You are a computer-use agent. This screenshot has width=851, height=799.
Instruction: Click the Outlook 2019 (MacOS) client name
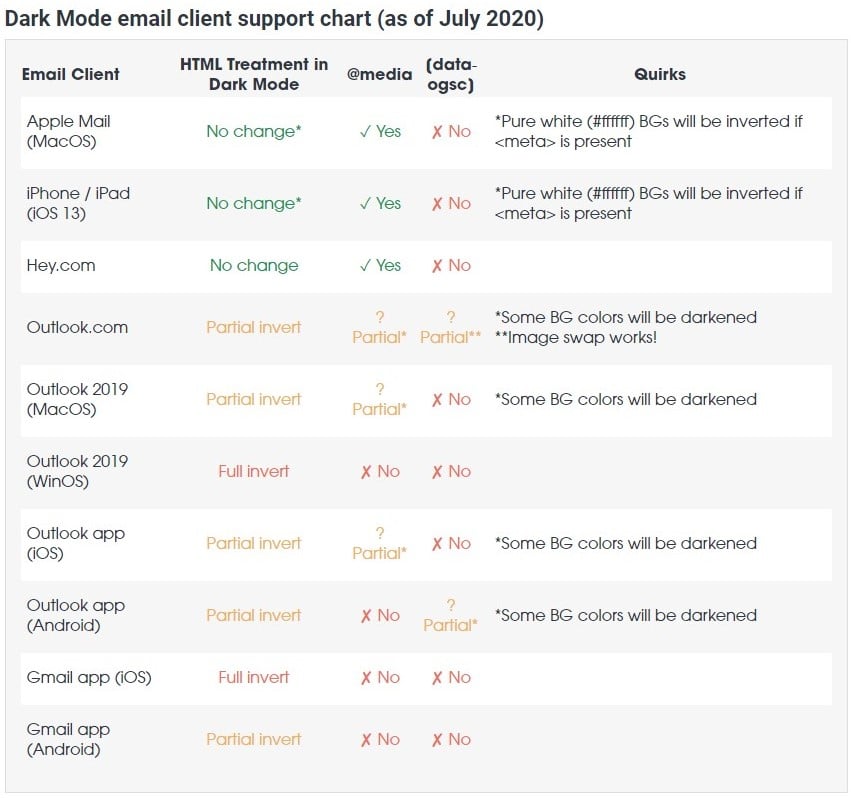coord(77,399)
